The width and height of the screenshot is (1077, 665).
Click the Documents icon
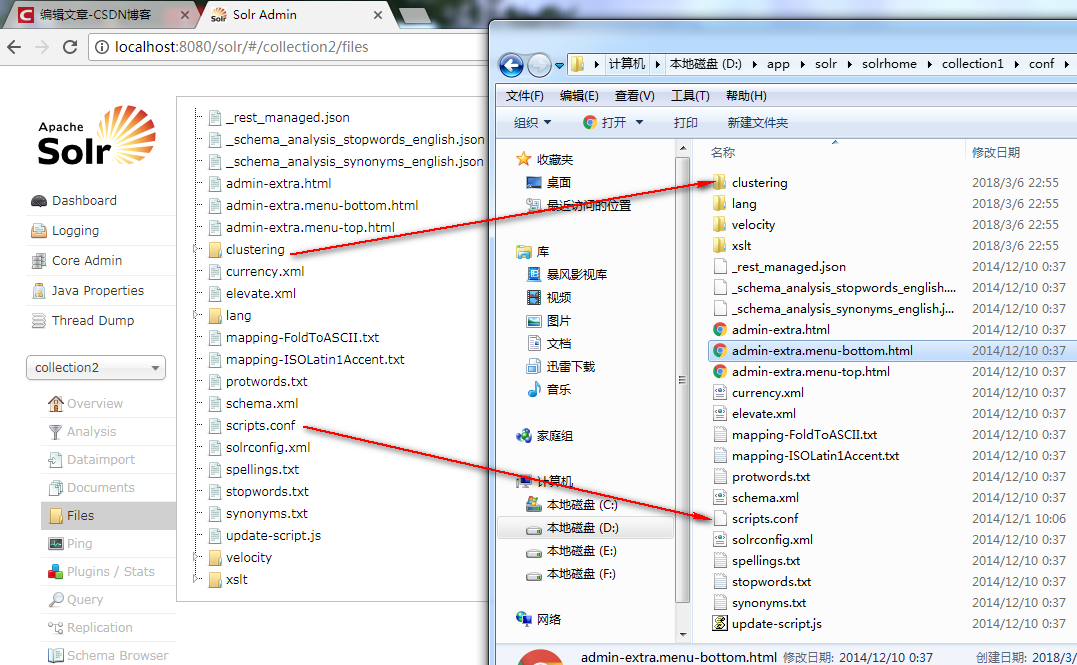(56, 488)
